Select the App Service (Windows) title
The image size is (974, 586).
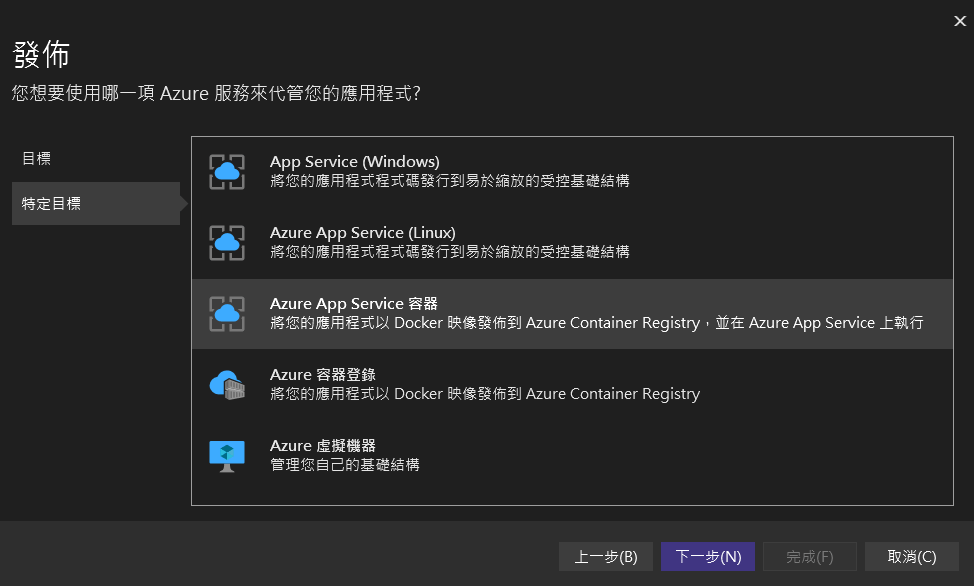[354, 162]
